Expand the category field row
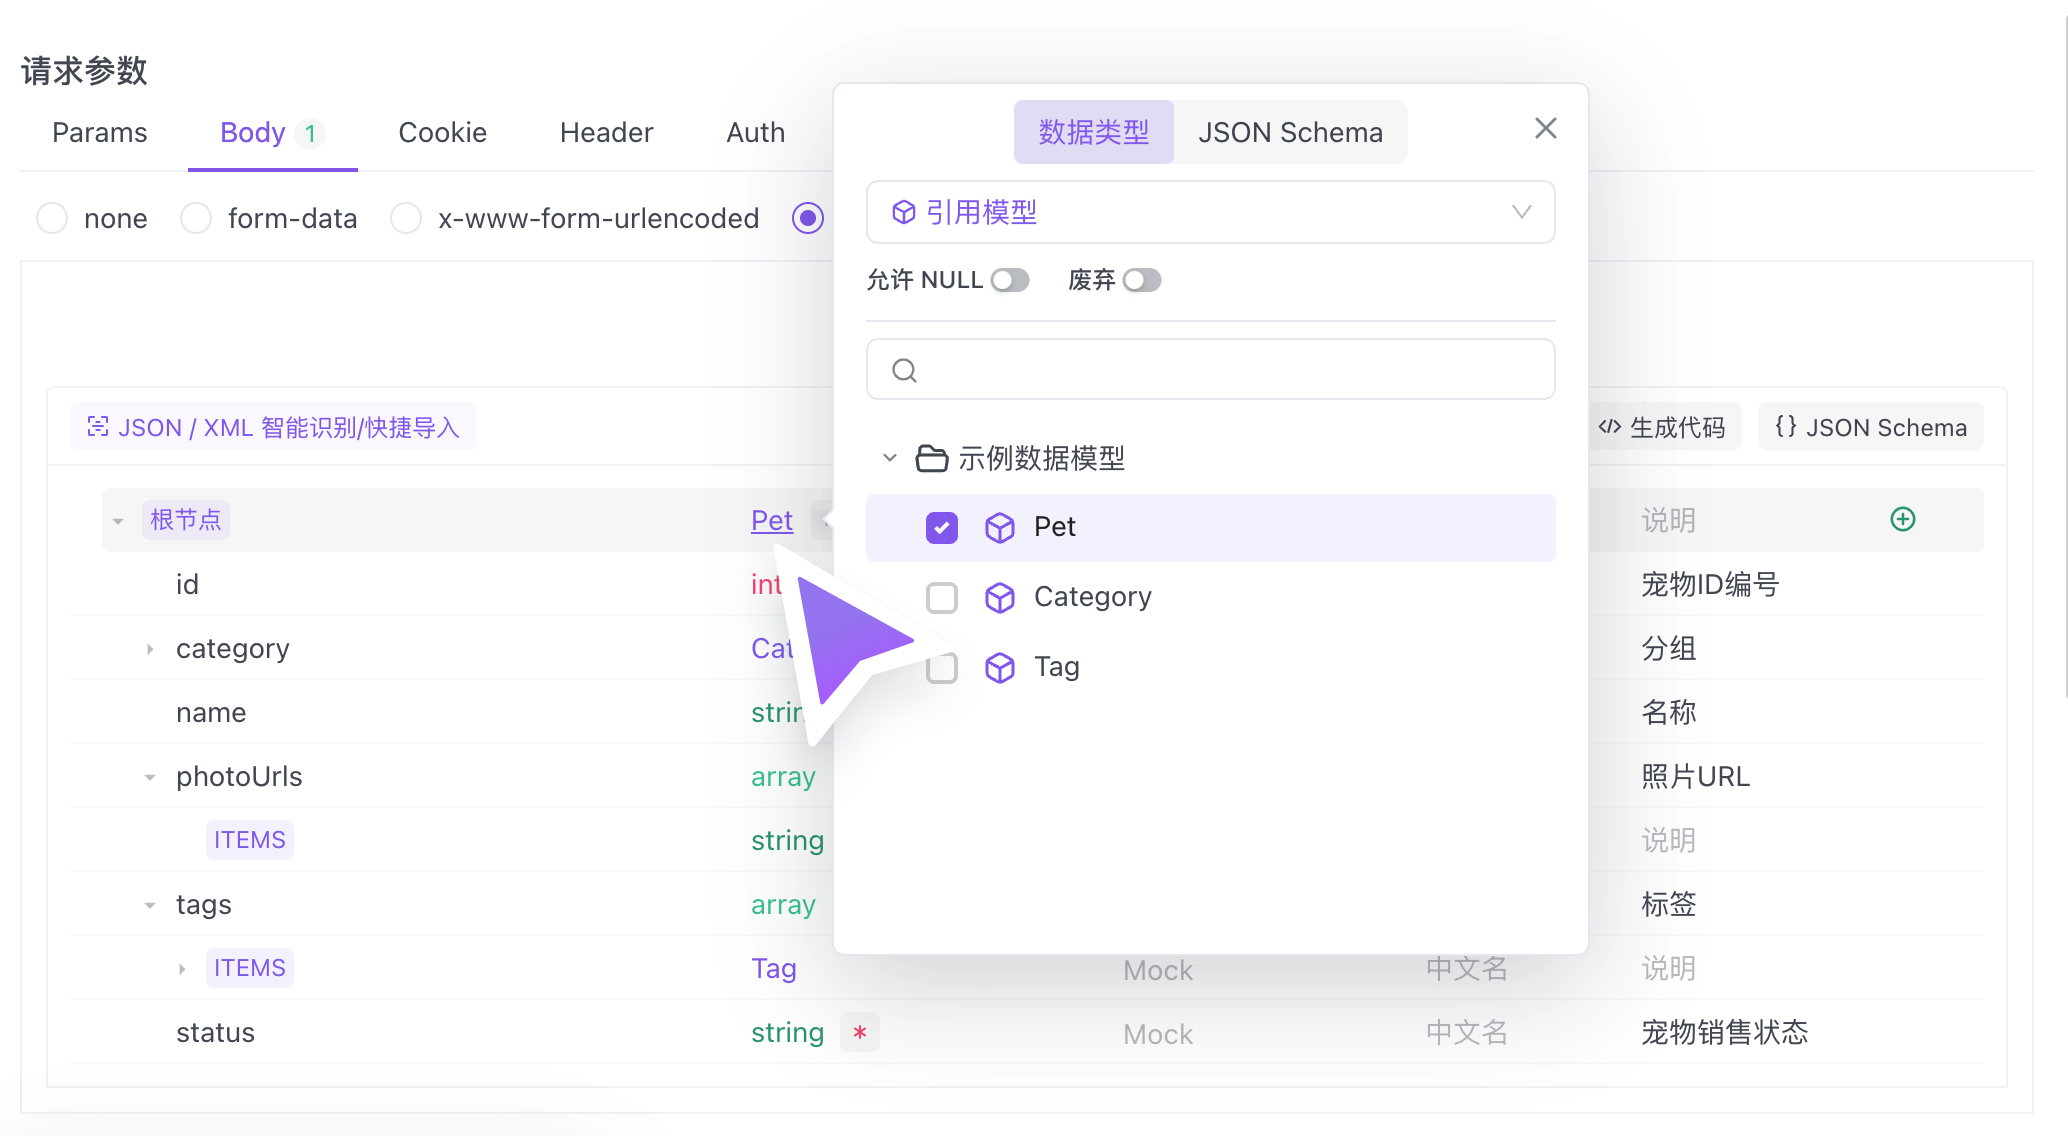Image resolution: width=2068 pixels, height=1136 pixels. click(x=150, y=649)
